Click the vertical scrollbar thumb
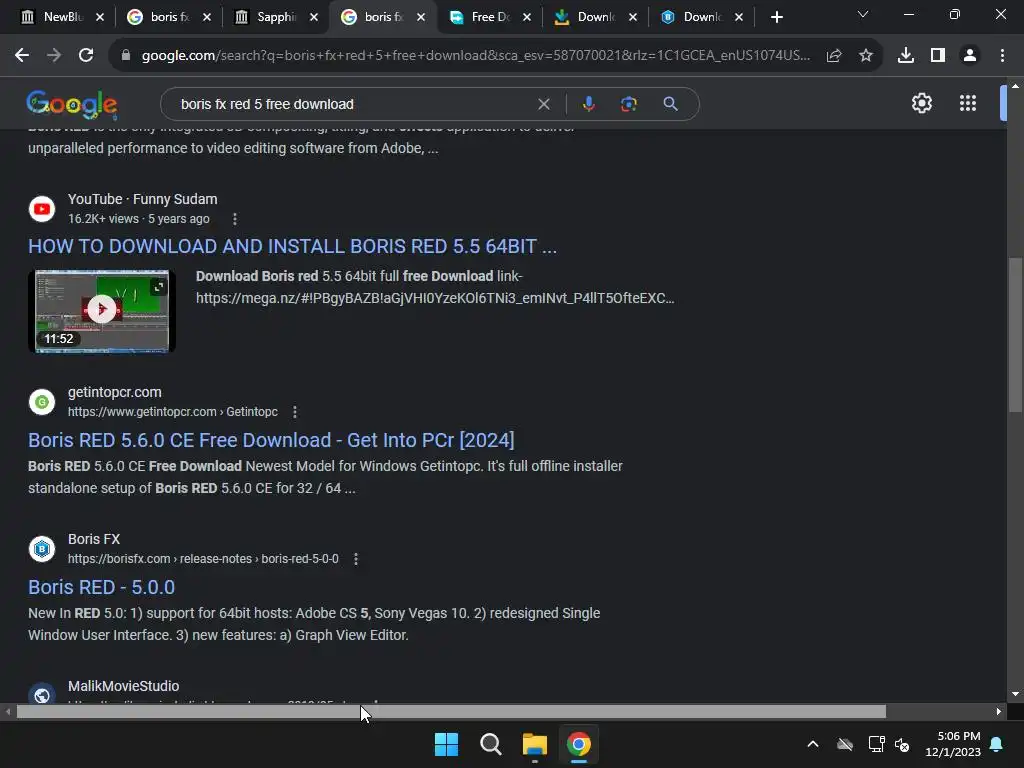This screenshot has height=768, width=1024. [1015, 335]
